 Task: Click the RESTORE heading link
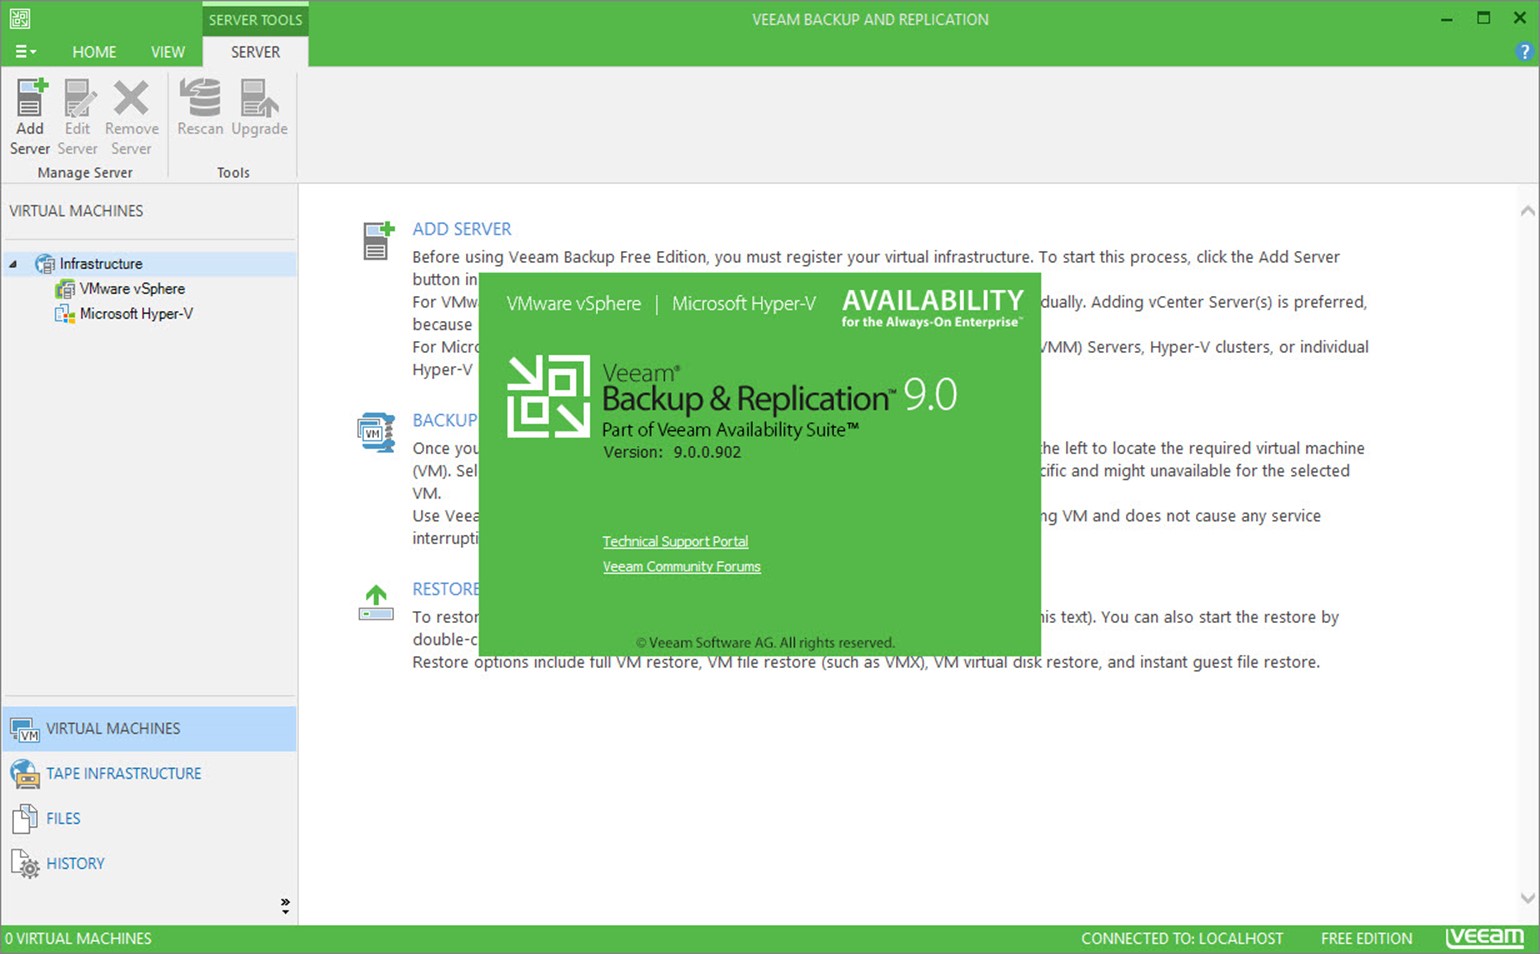pos(446,589)
